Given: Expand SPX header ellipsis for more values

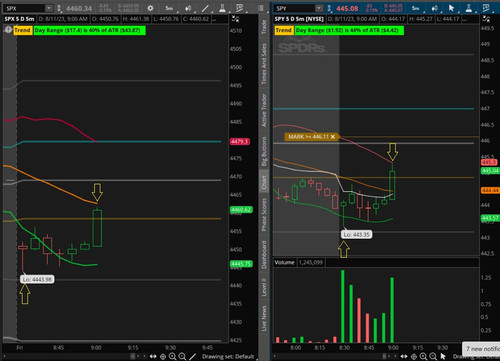Looking at the screenshot, I should (x=214, y=19).
